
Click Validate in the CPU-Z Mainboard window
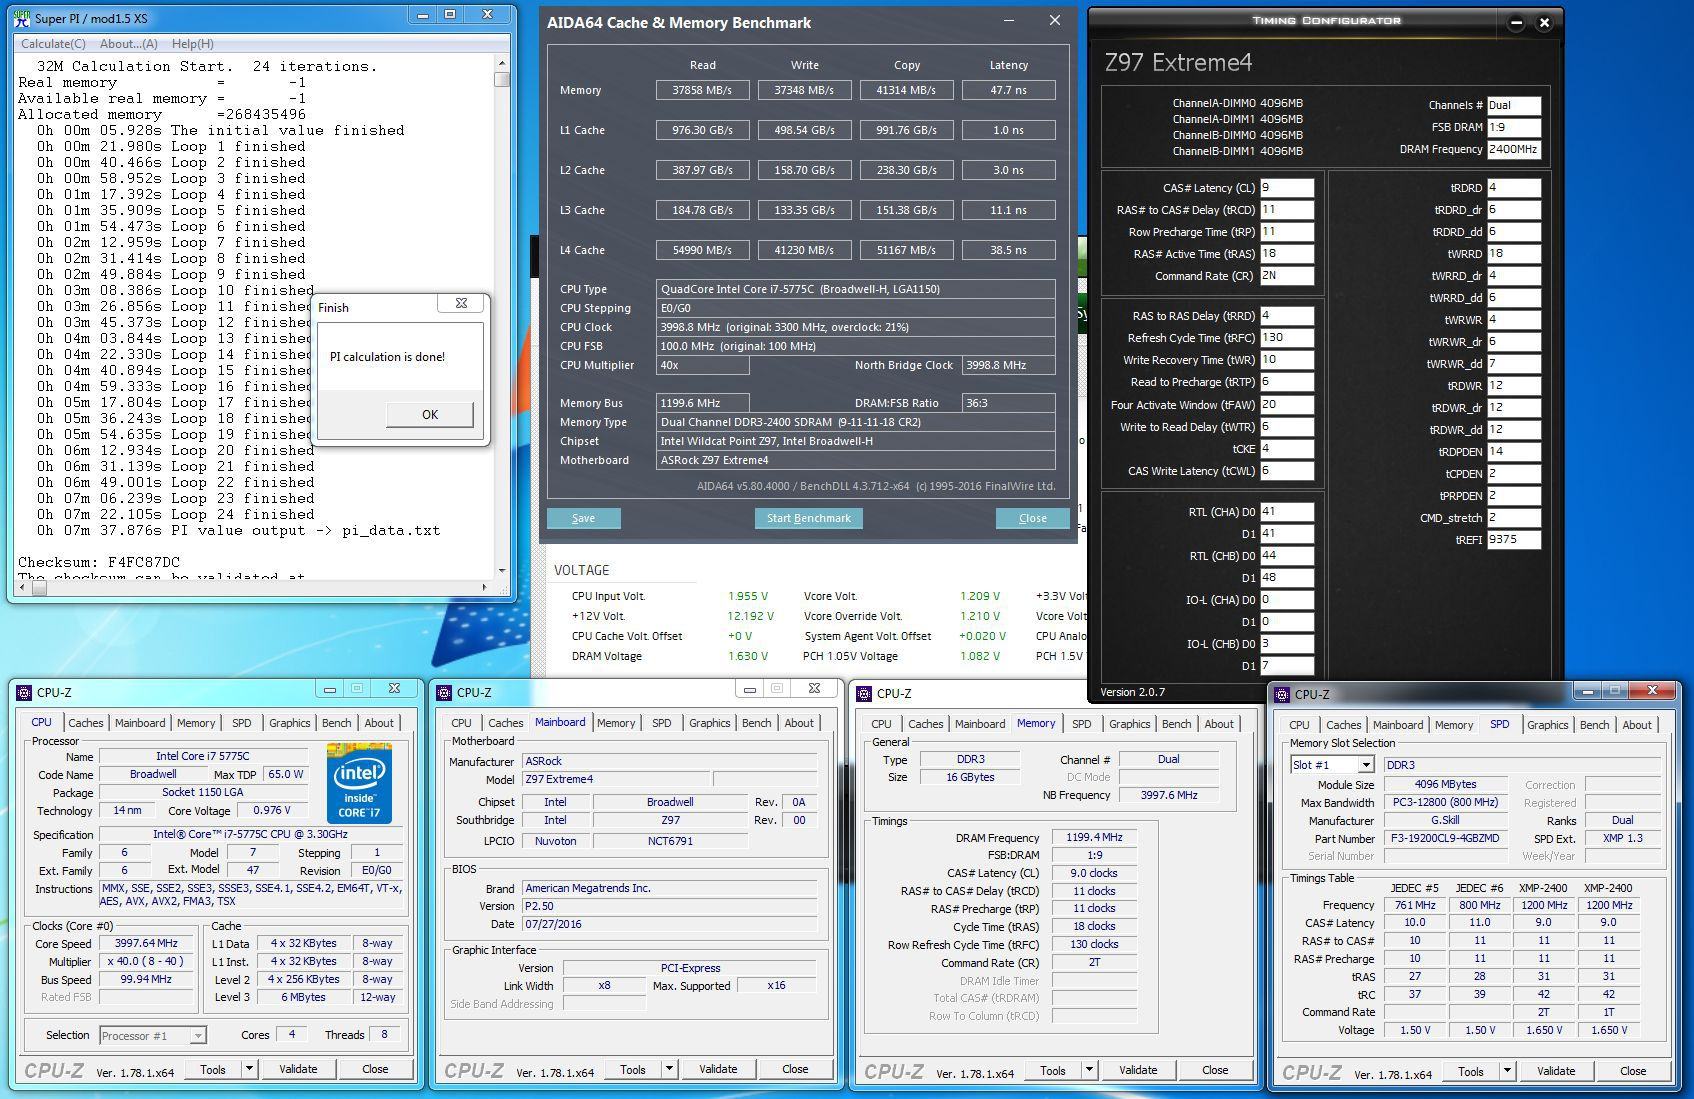point(718,1069)
